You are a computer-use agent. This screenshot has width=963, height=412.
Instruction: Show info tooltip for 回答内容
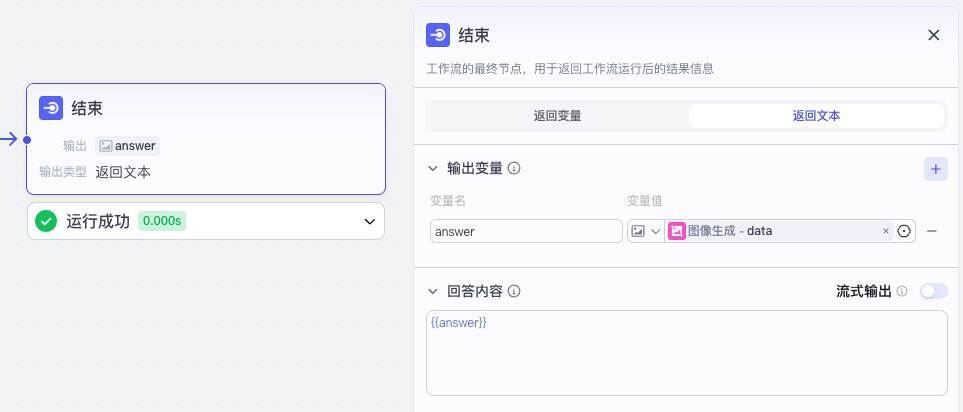[x=515, y=291]
